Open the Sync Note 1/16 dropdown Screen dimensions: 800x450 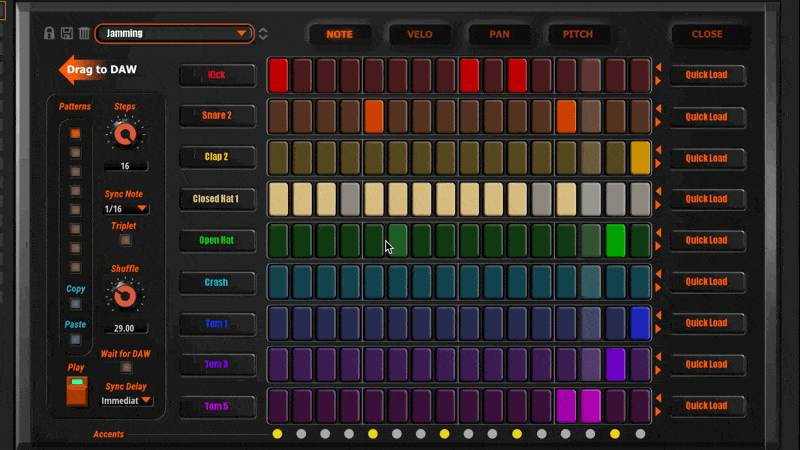click(x=126, y=209)
